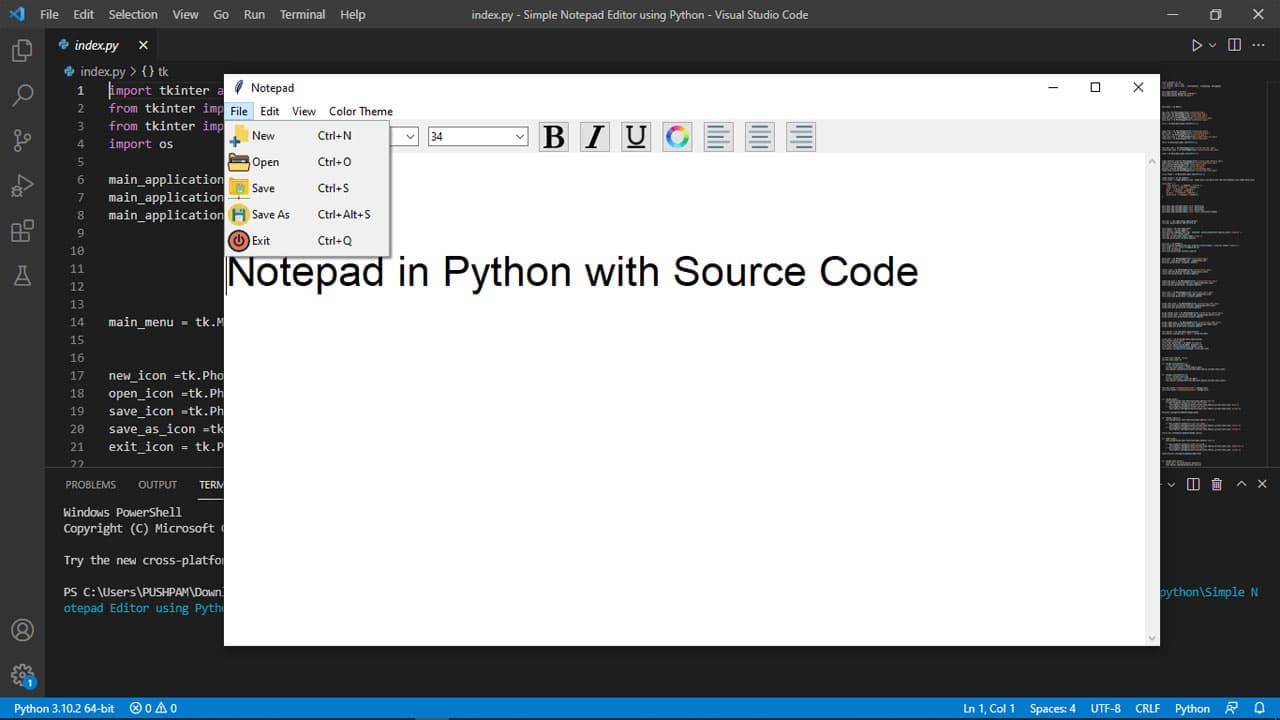Open the Source Control panel
The image size is (1280, 720).
(22, 140)
